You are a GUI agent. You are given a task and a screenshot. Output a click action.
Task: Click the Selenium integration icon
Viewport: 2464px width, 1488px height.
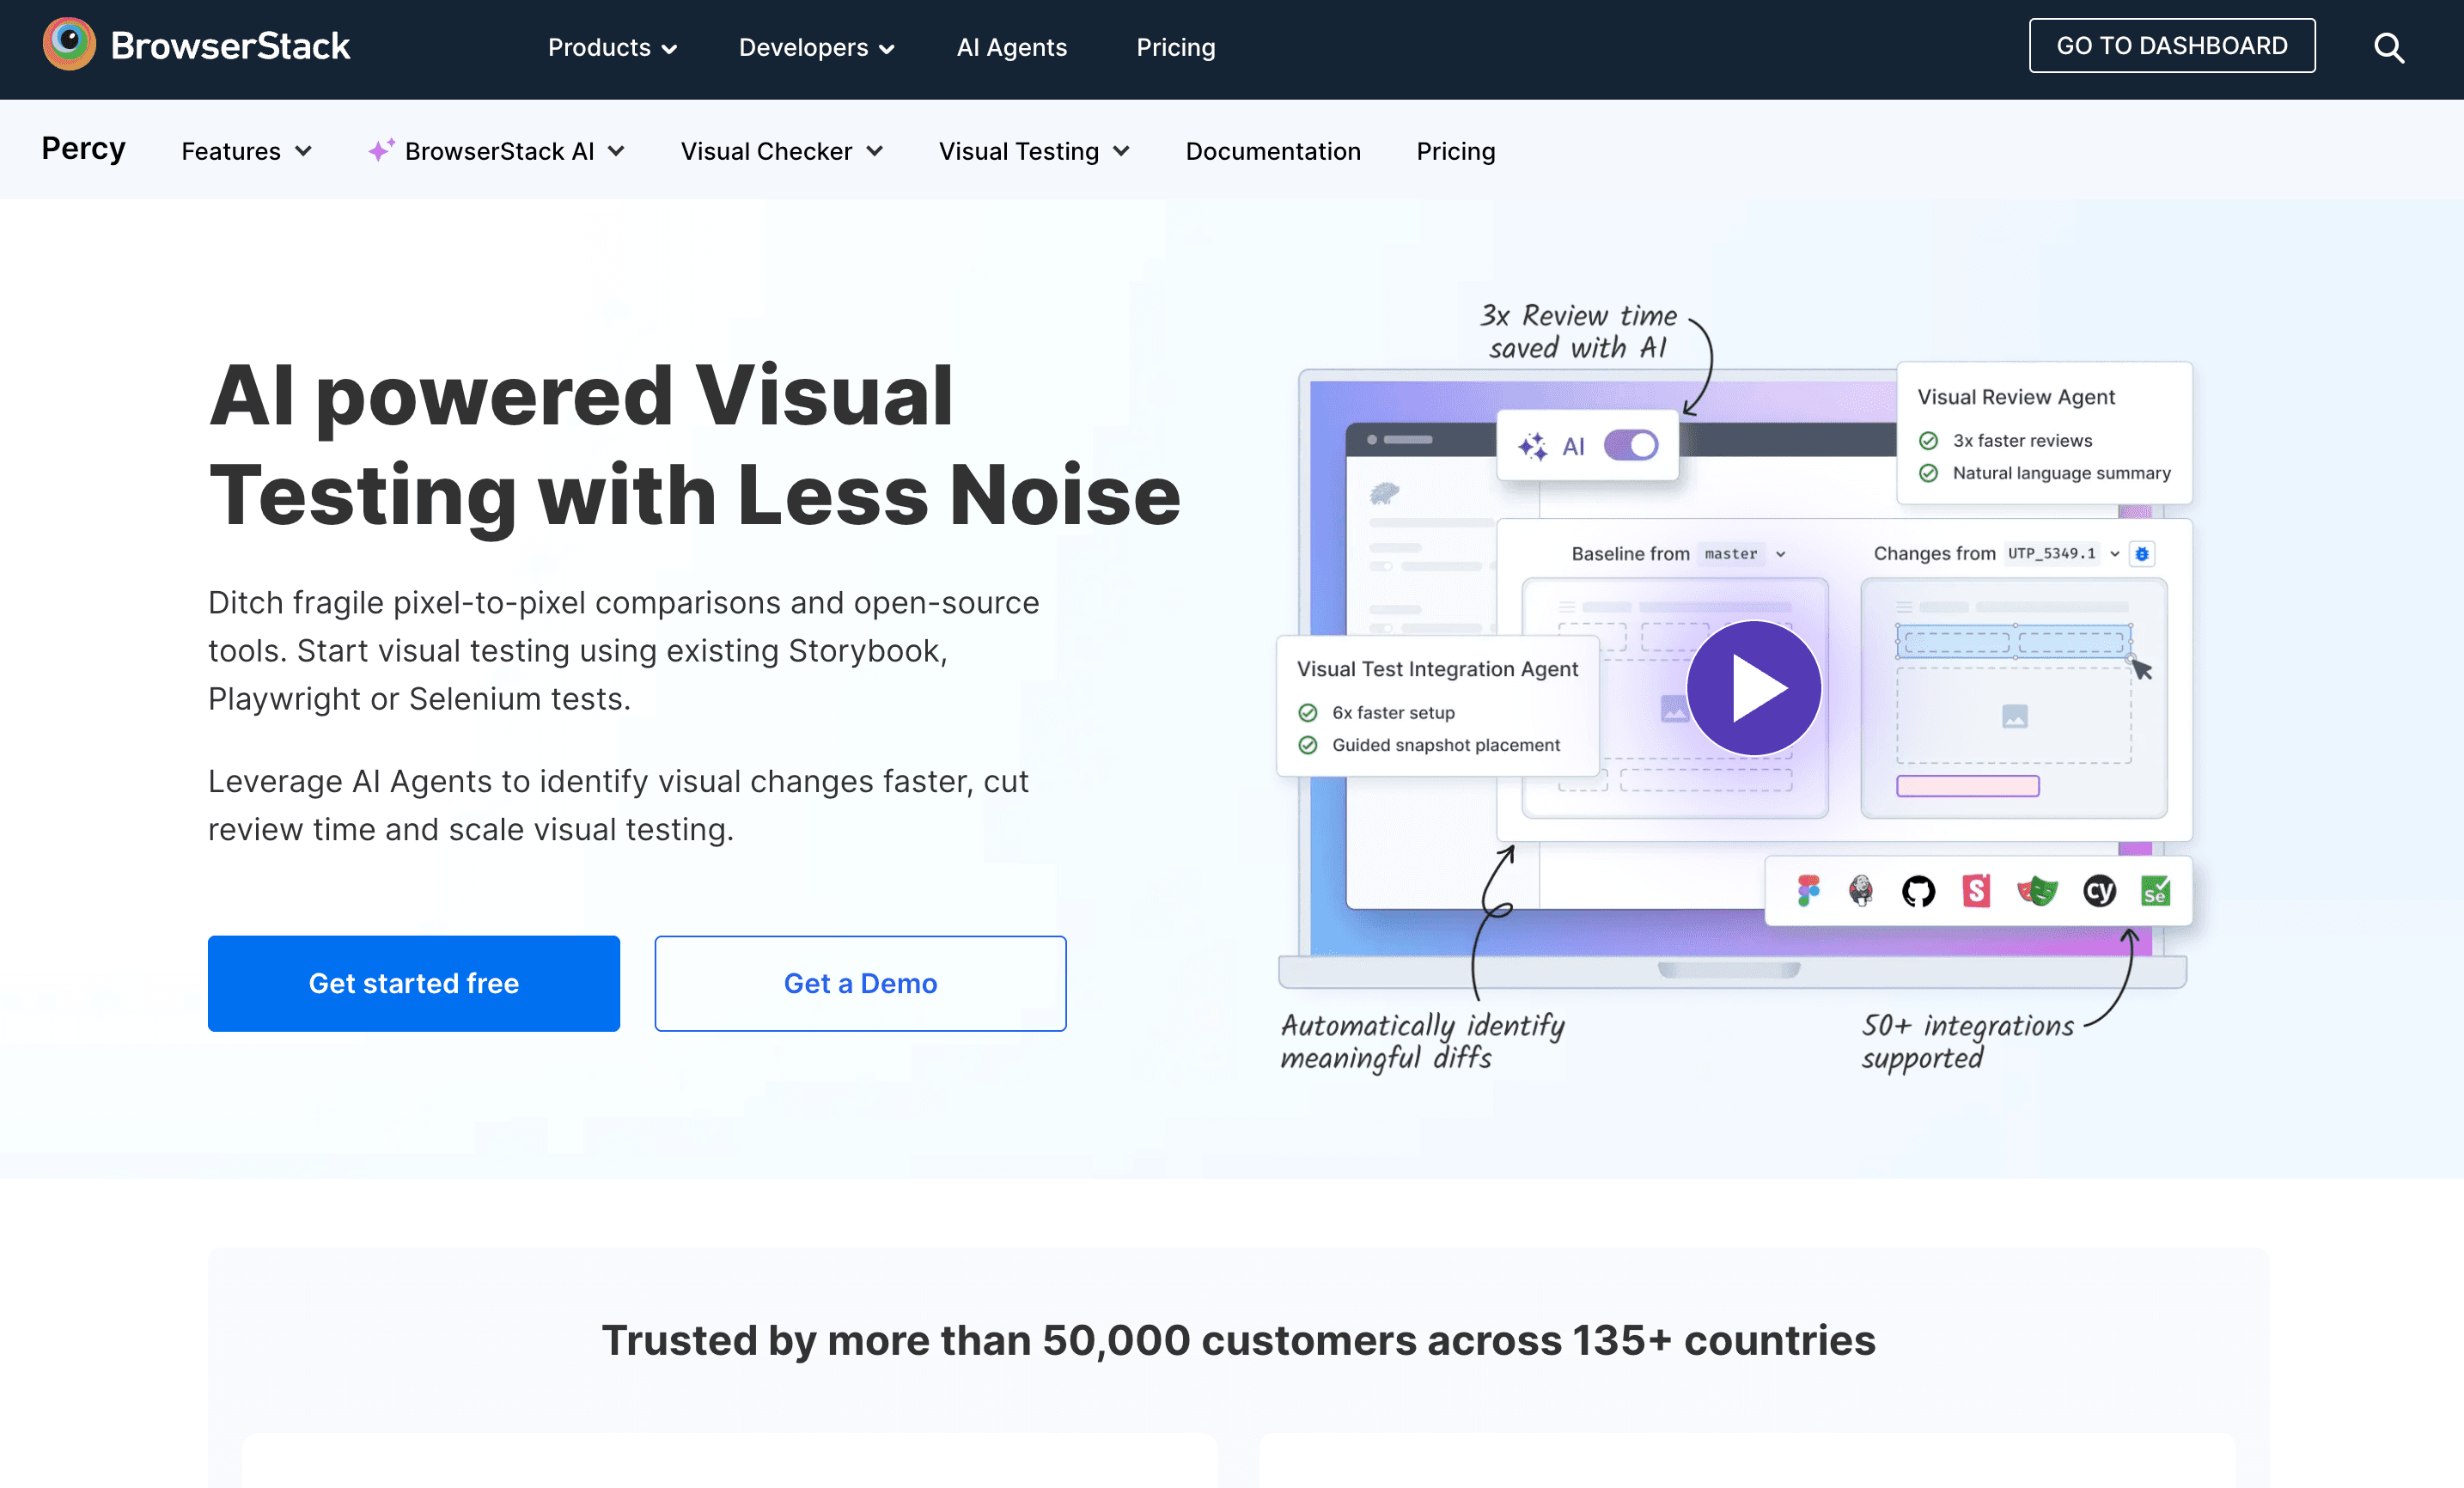2155,890
